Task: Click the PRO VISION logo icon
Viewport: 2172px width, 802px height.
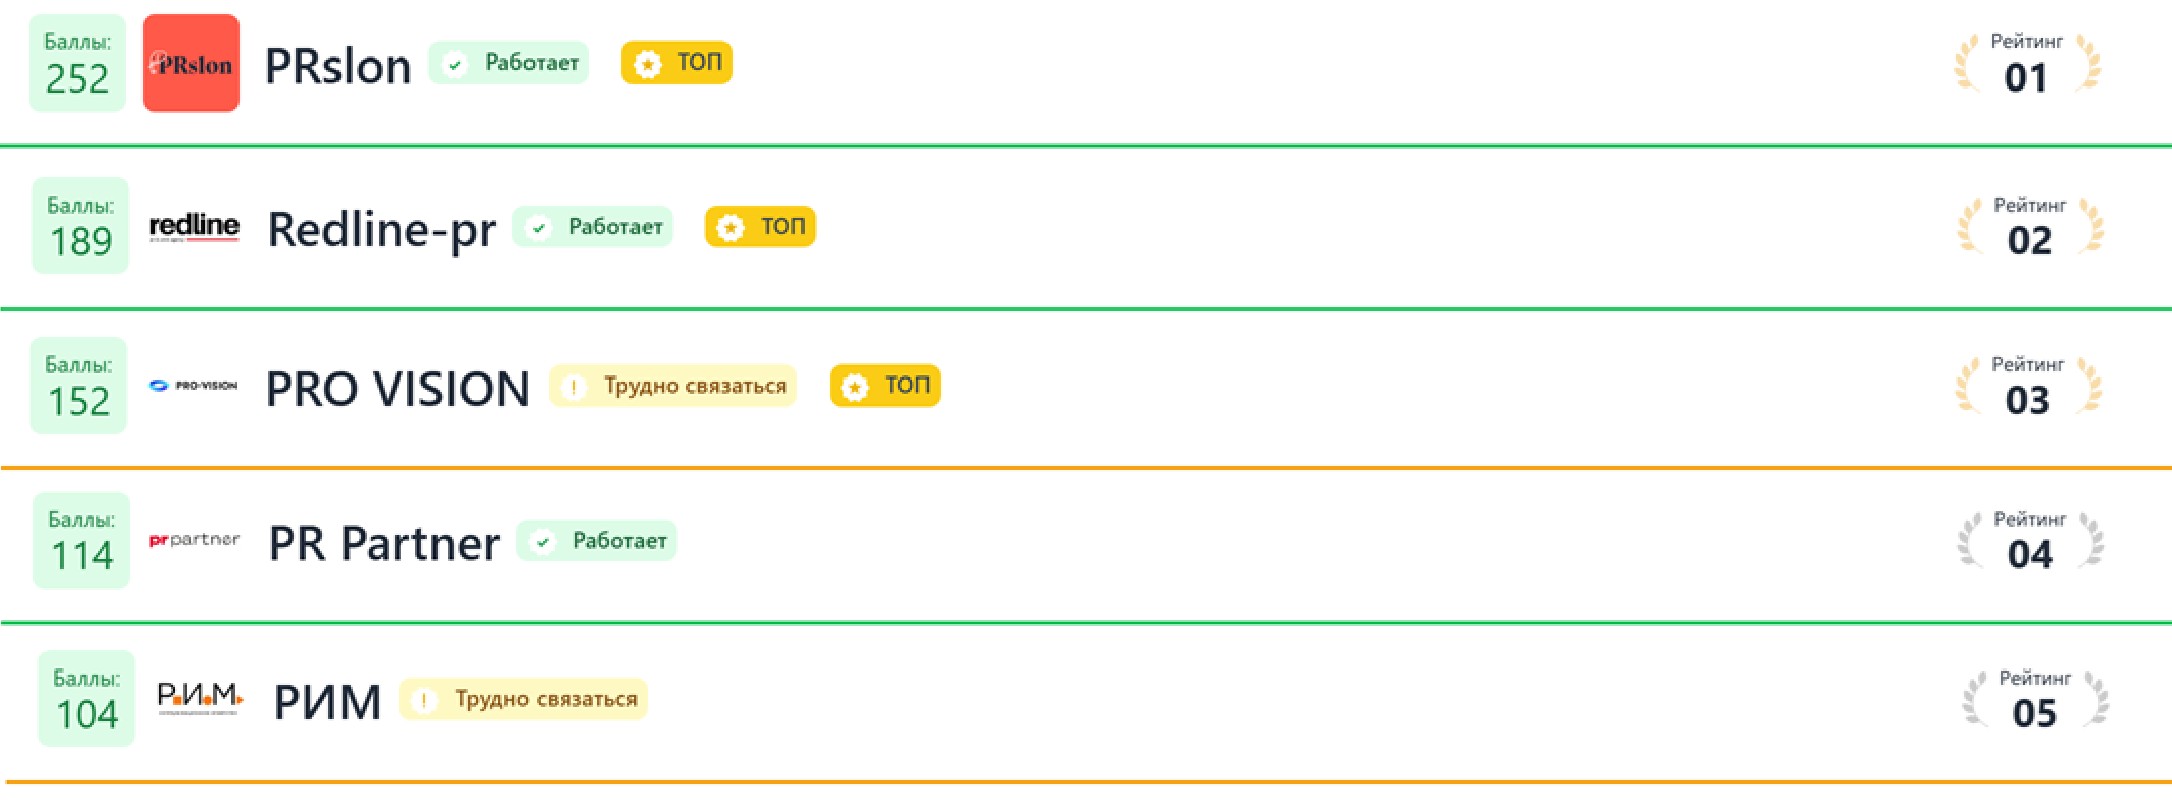Action: click(x=193, y=385)
